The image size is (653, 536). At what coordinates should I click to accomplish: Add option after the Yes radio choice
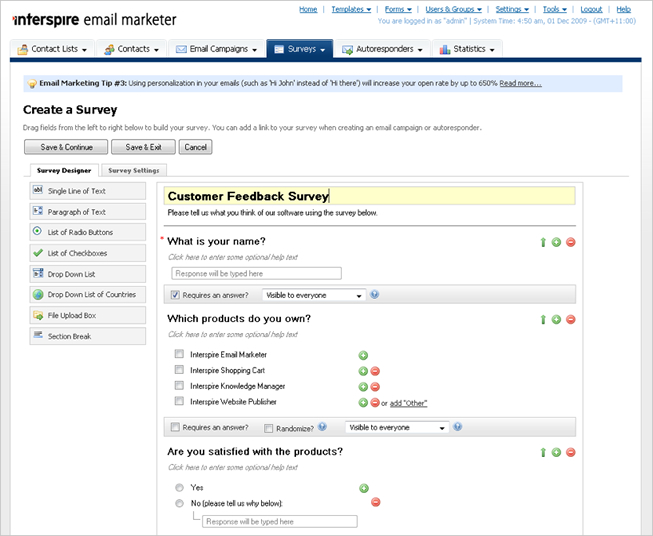[x=364, y=488]
